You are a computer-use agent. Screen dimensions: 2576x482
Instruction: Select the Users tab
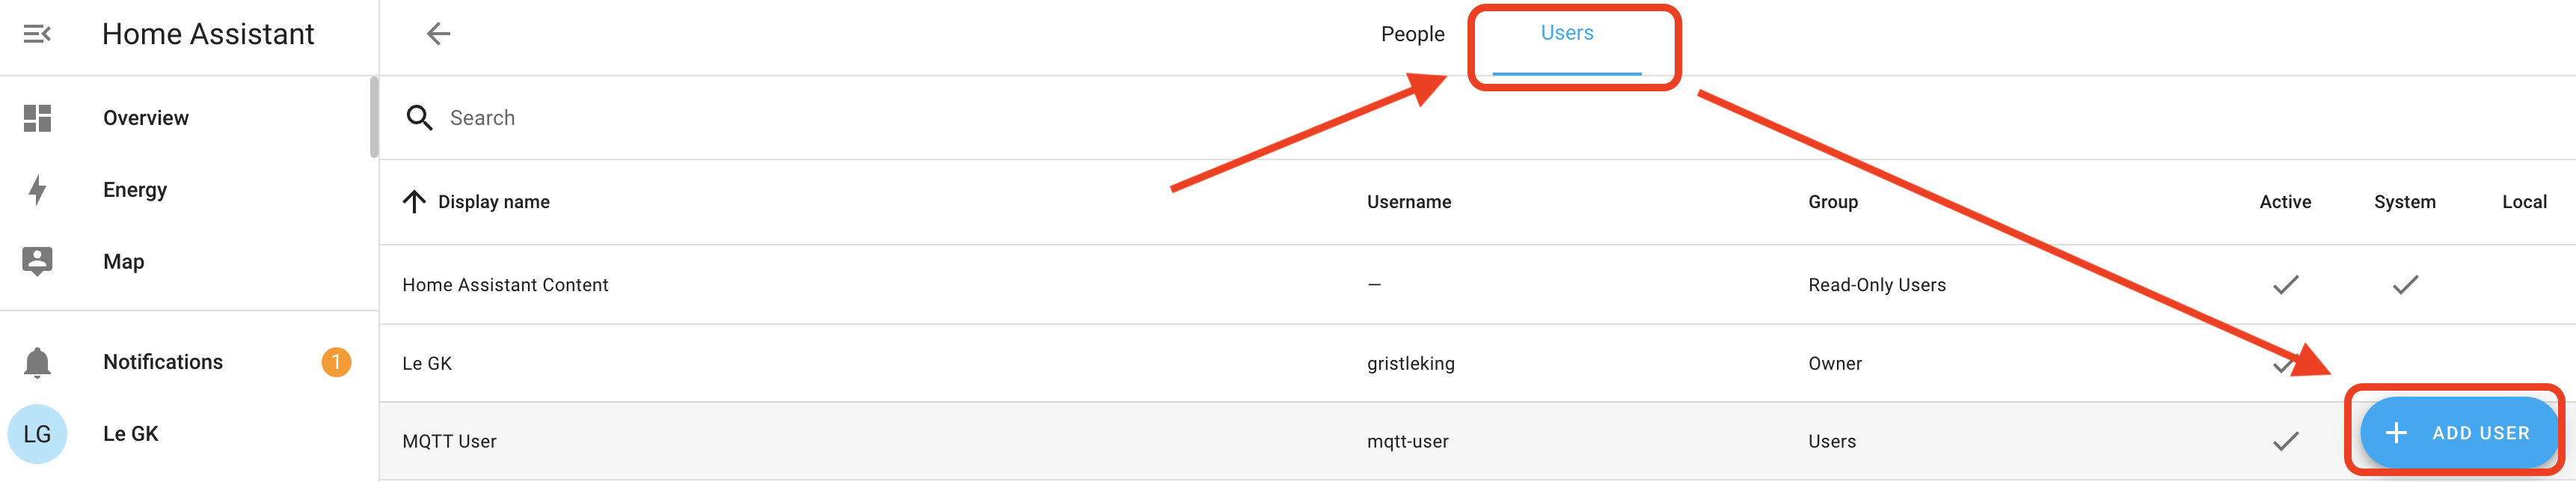1566,34
